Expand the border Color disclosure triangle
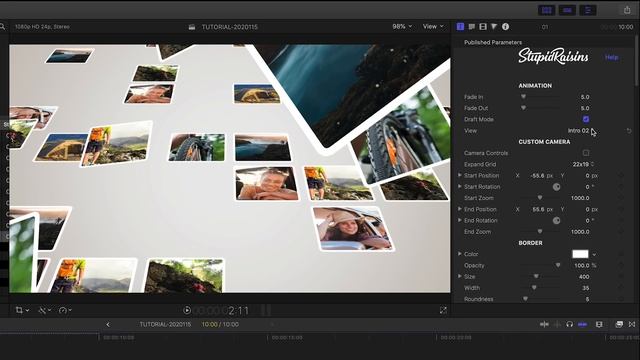640x360 pixels. (460, 253)
